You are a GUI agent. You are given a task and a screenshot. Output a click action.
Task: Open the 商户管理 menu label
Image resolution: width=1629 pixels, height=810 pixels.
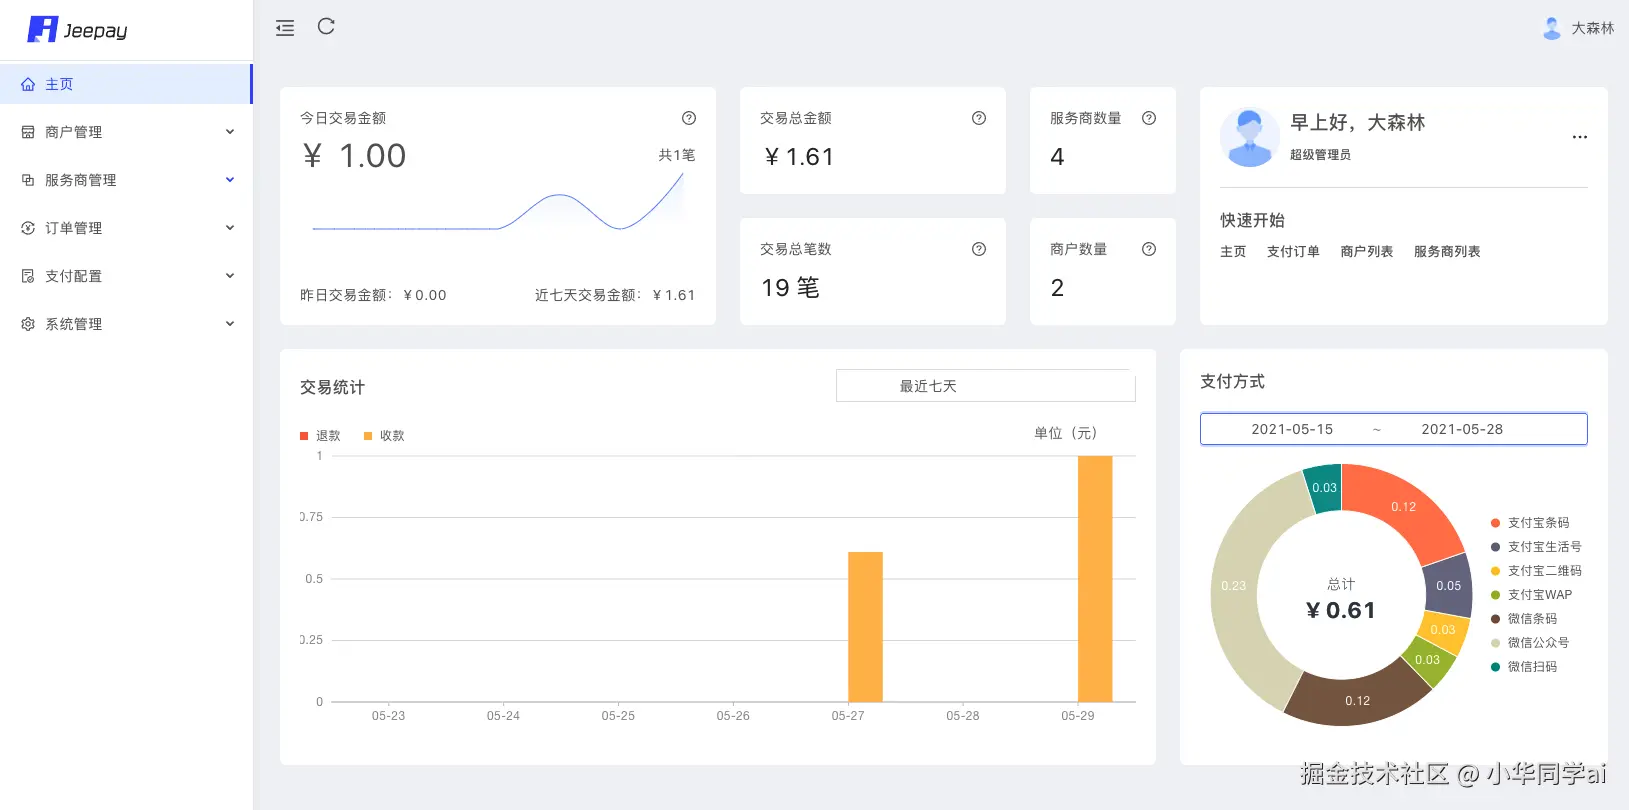tap(73, 132)
